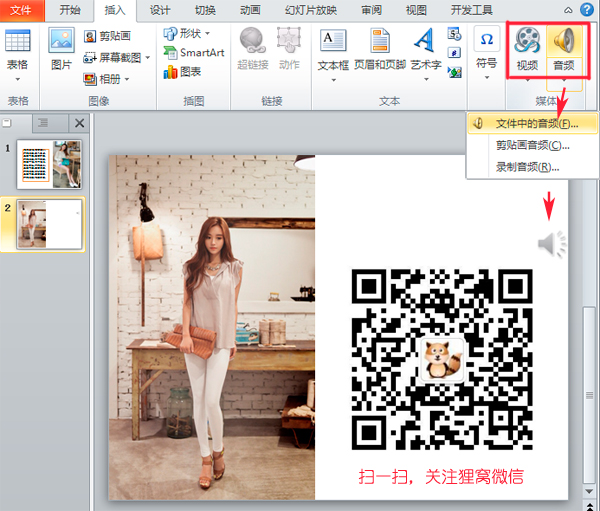Click the text 扫一扫，关注狸窝微信

[440, 477]
